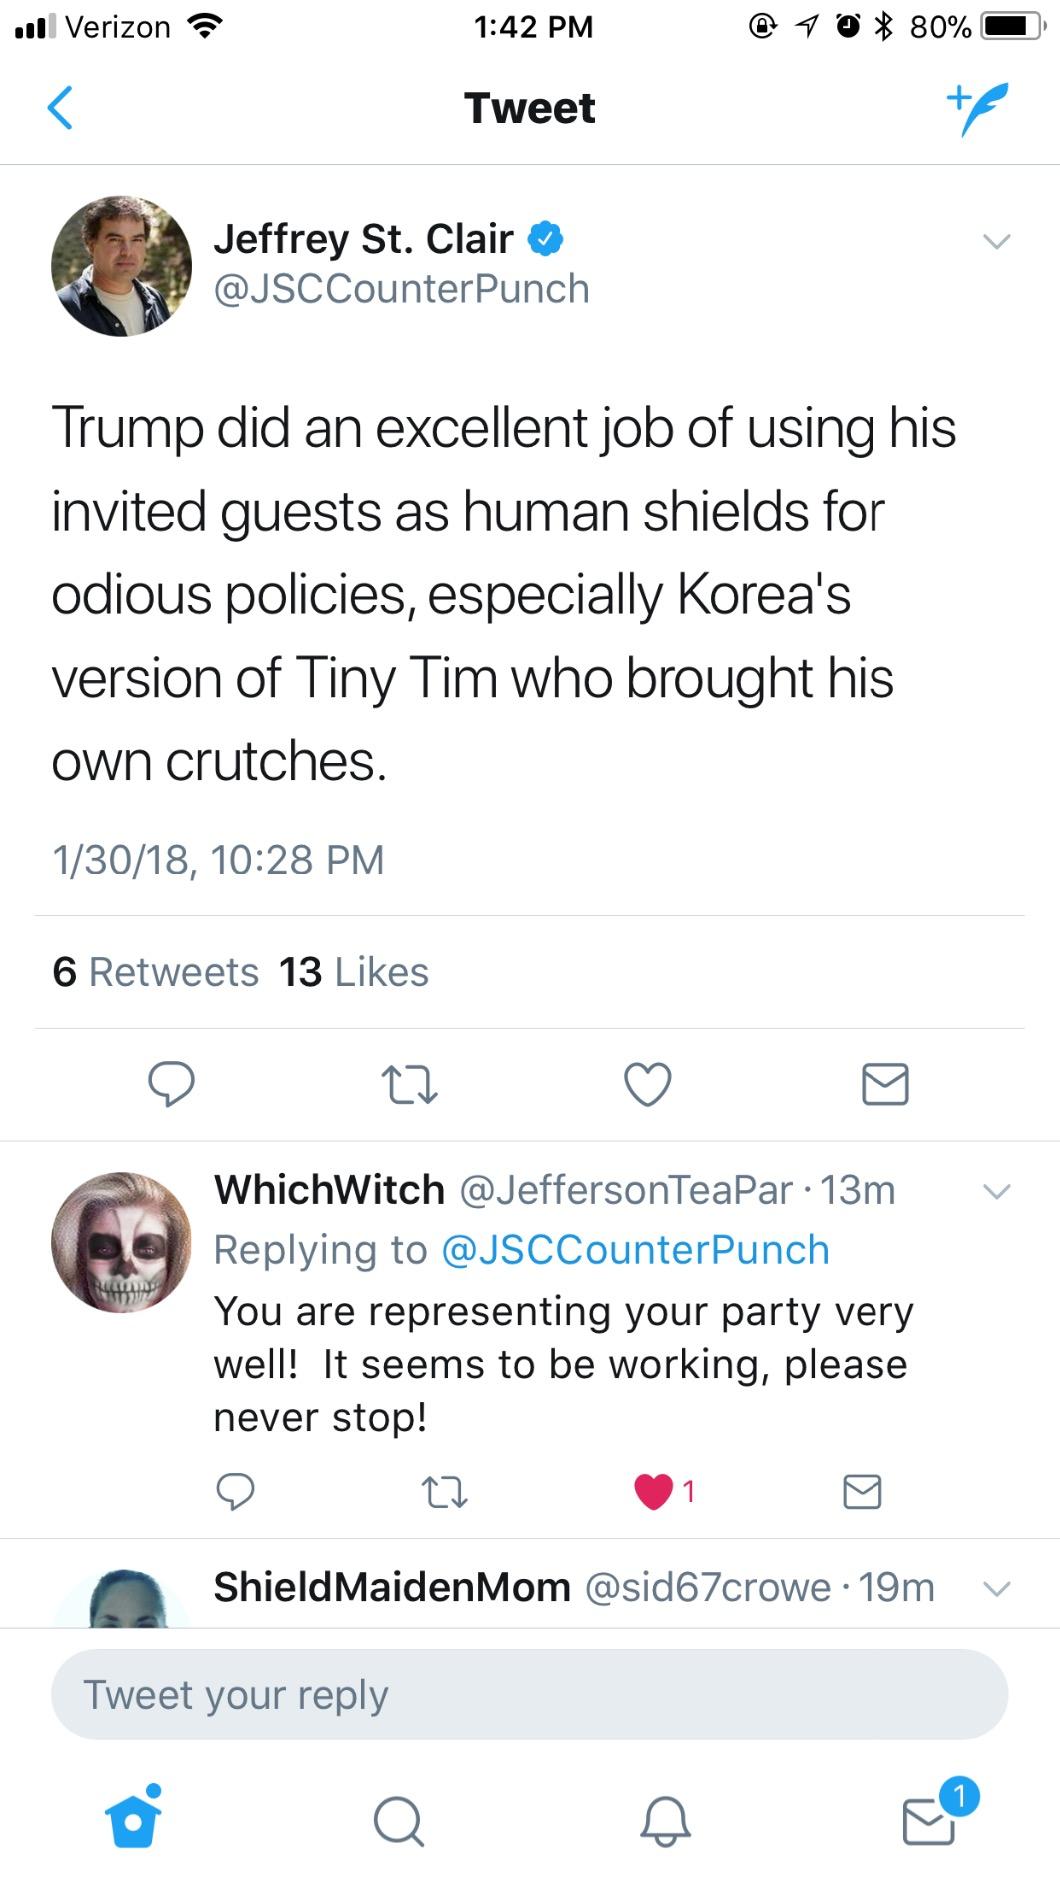The width and height of the screenshot is (1060, 1885).
Task: Retweet WhichWitch's reply
Action: (x=444, y=1492)
